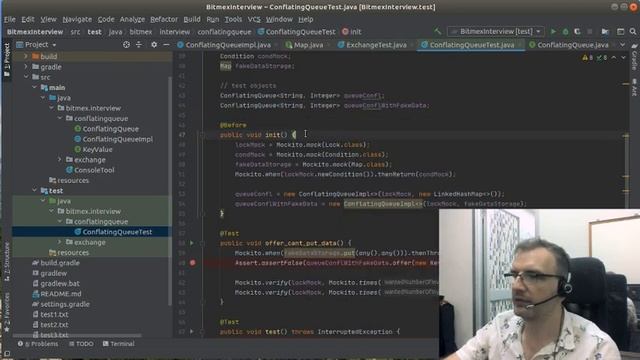Collapse the test folder
The image size is (640, 360).
(35, 191)
